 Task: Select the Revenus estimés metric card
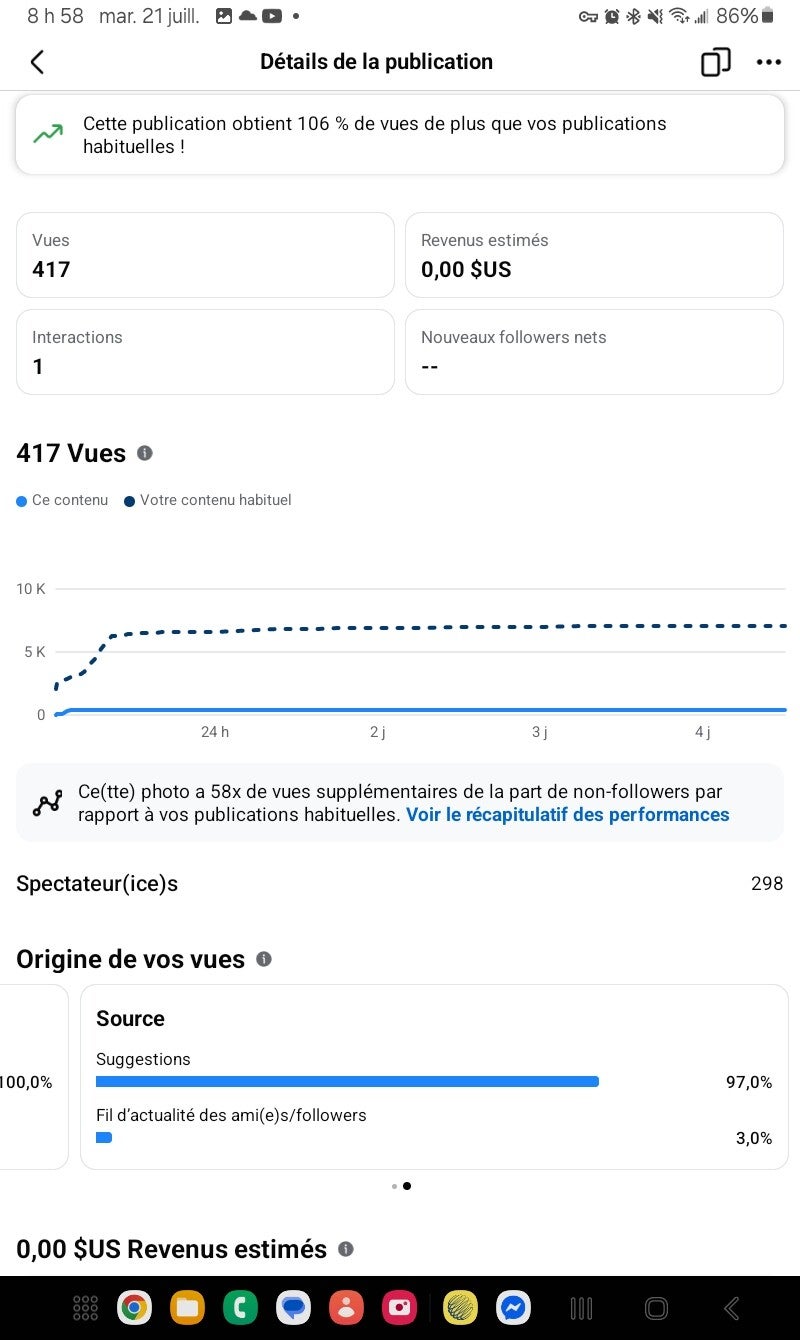[594, 255]
